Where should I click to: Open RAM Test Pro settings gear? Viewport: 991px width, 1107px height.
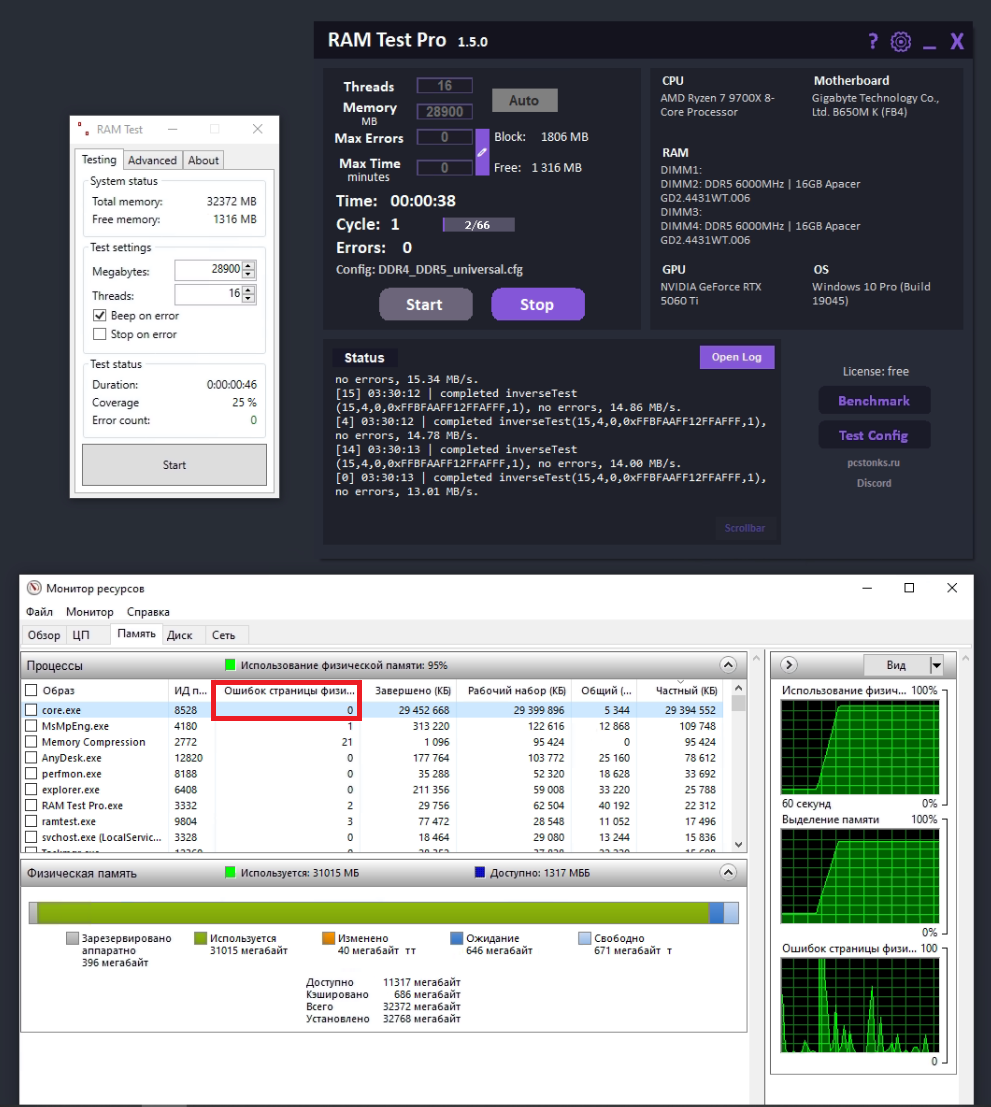pyautogui.click(x=901, y=42)
